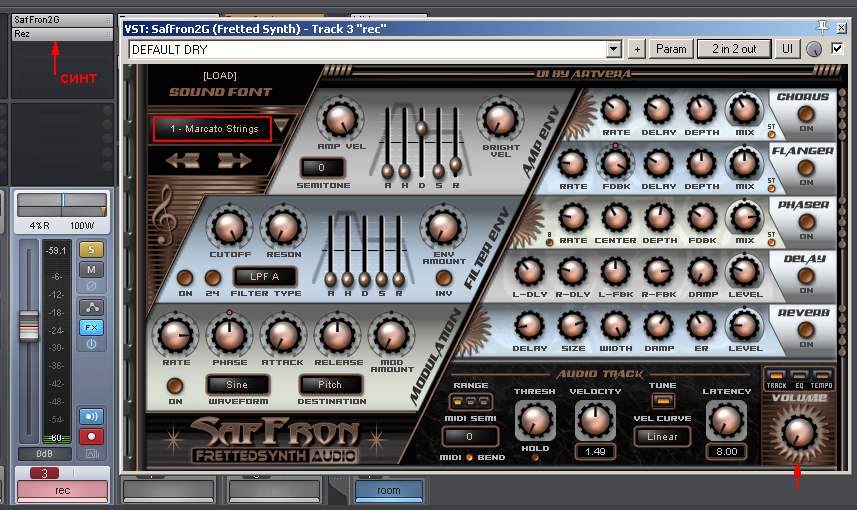Select the TRACK tab switch
Screen dimensions: 857x510
pos(776,375)
